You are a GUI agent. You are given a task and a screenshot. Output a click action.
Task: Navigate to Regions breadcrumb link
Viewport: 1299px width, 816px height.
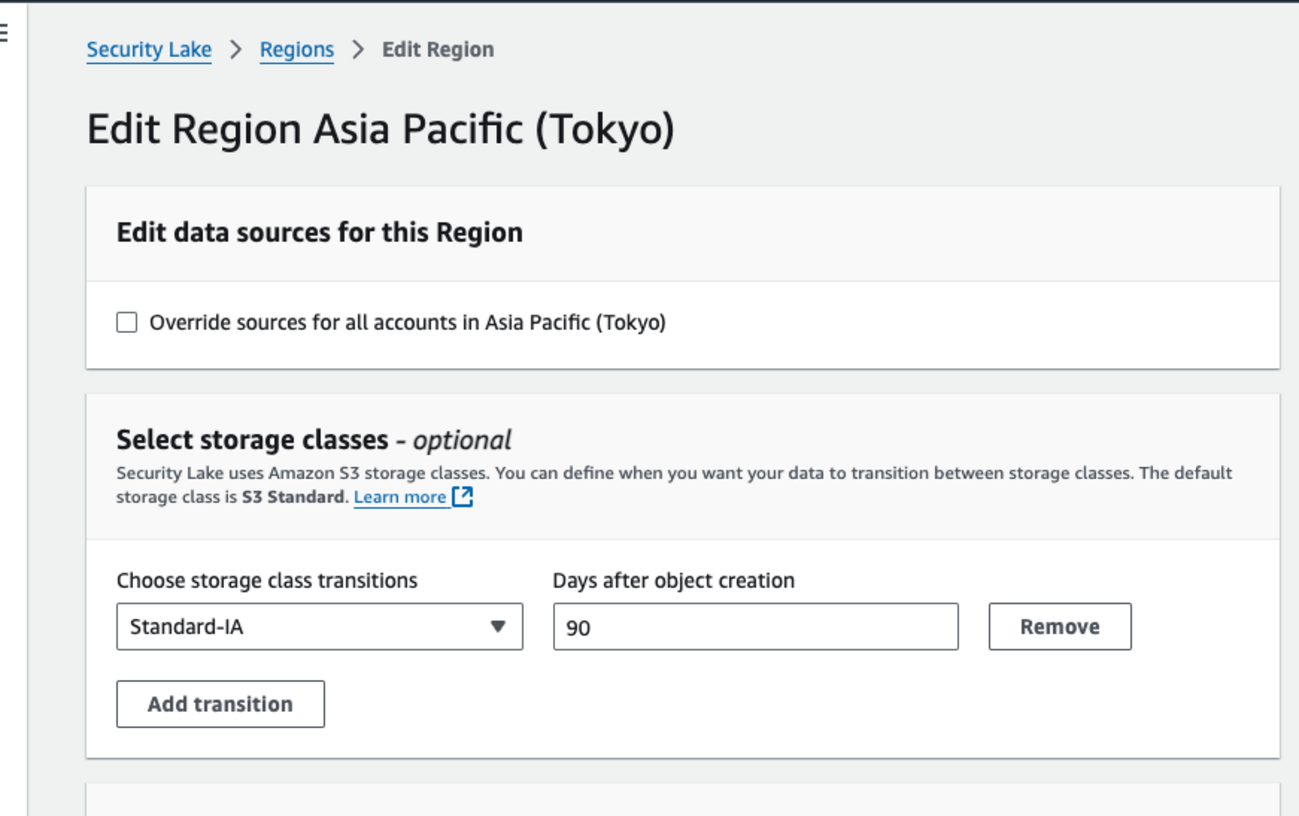pos(296,50)
